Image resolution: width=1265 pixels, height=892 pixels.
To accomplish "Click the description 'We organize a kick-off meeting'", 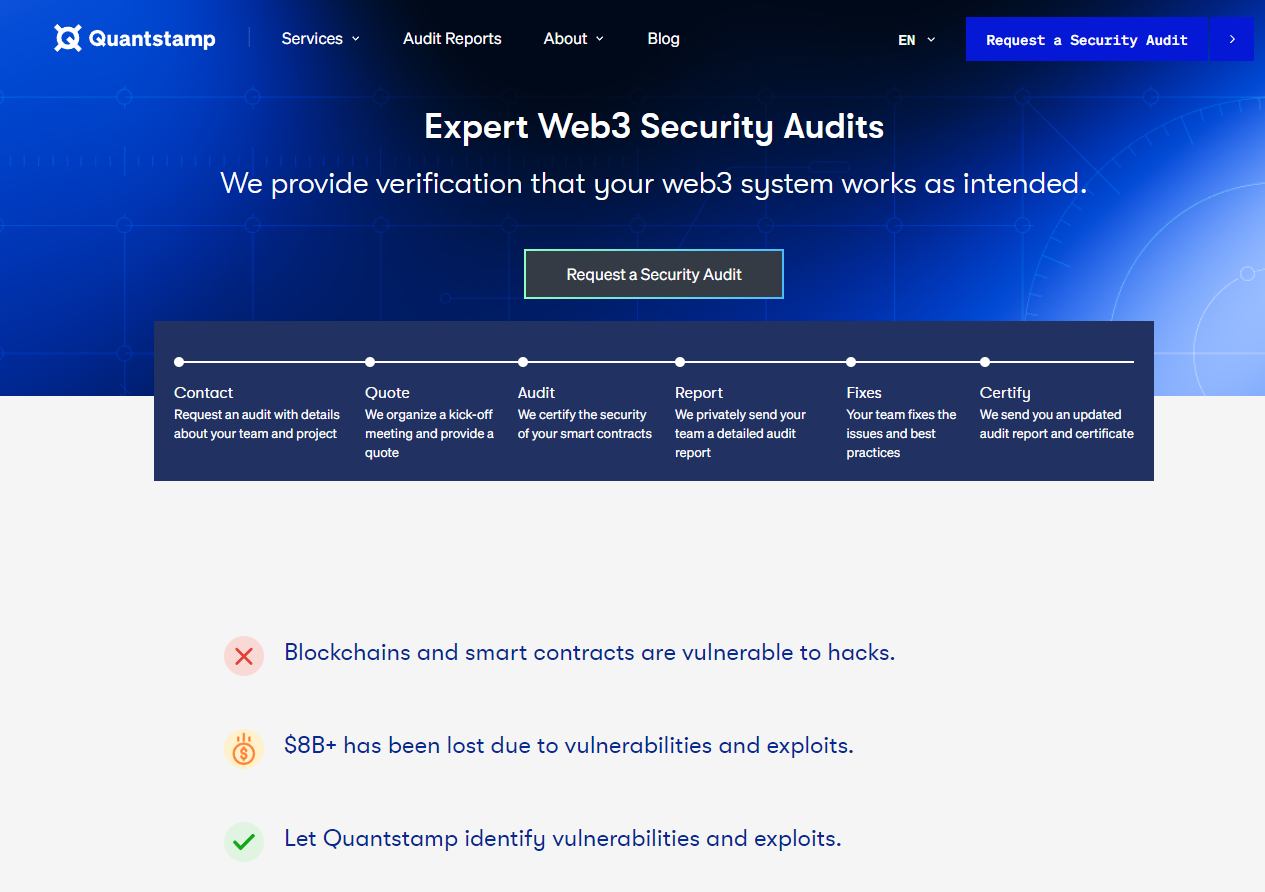I will tap(430, 434).
